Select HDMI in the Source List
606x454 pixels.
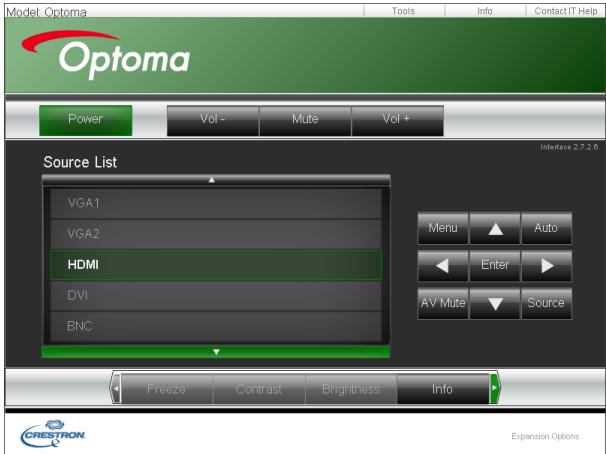[x=216, y=265]
